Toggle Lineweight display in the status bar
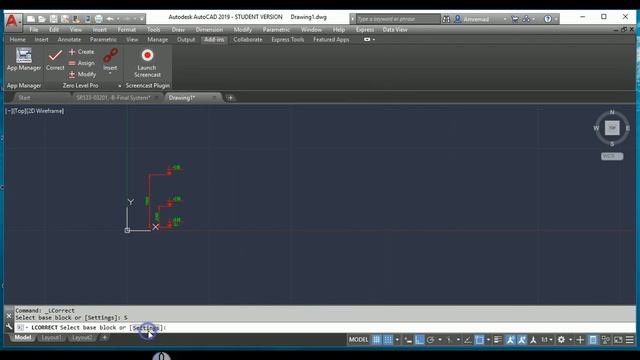Image resolution: width=640 pixels, height=360 pixels. 498,340
